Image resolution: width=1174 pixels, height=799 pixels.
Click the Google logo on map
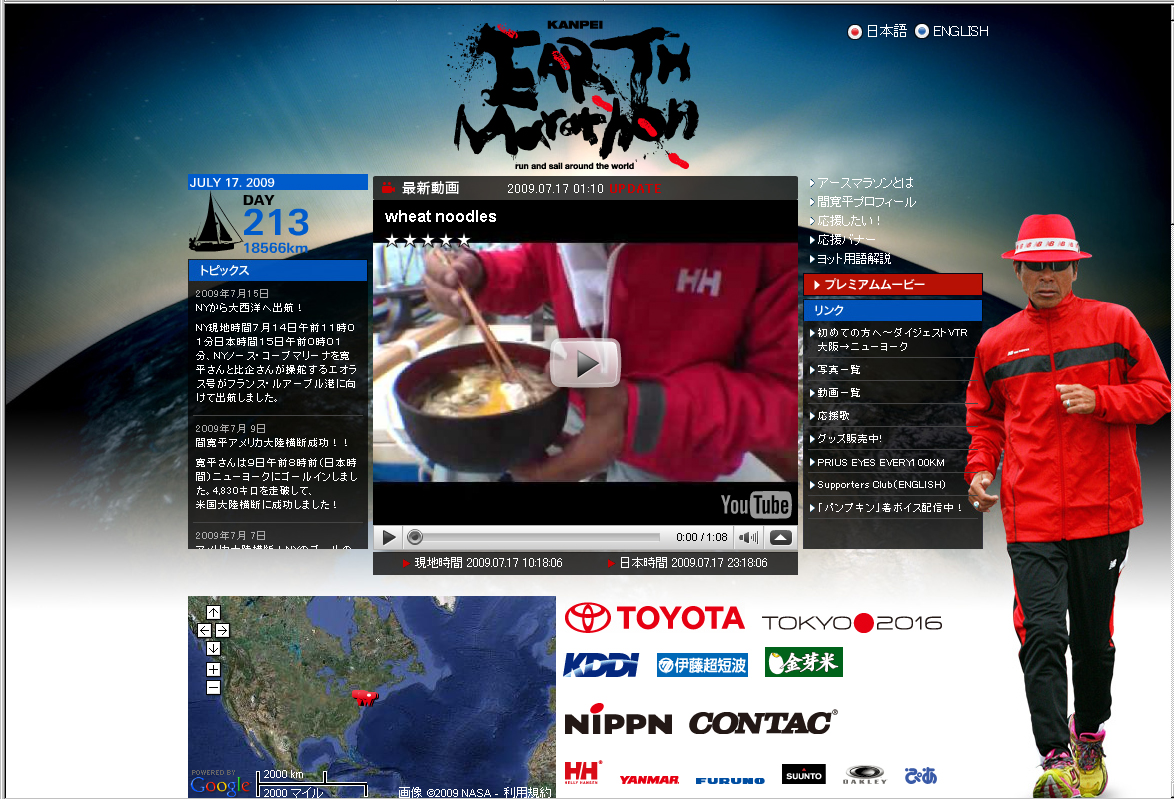219,784
